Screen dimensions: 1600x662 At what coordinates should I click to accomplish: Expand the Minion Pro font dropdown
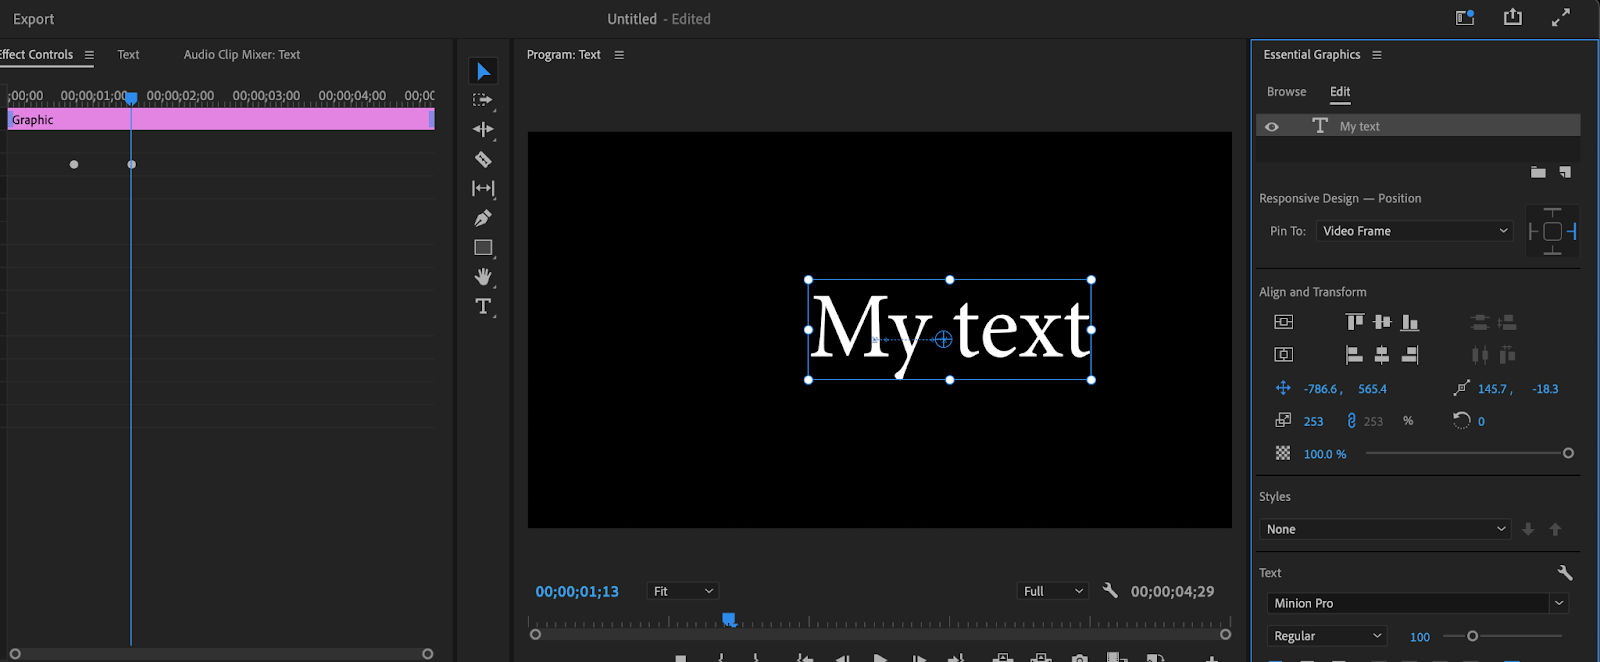pyautogui.click(x=1558, y=603)
